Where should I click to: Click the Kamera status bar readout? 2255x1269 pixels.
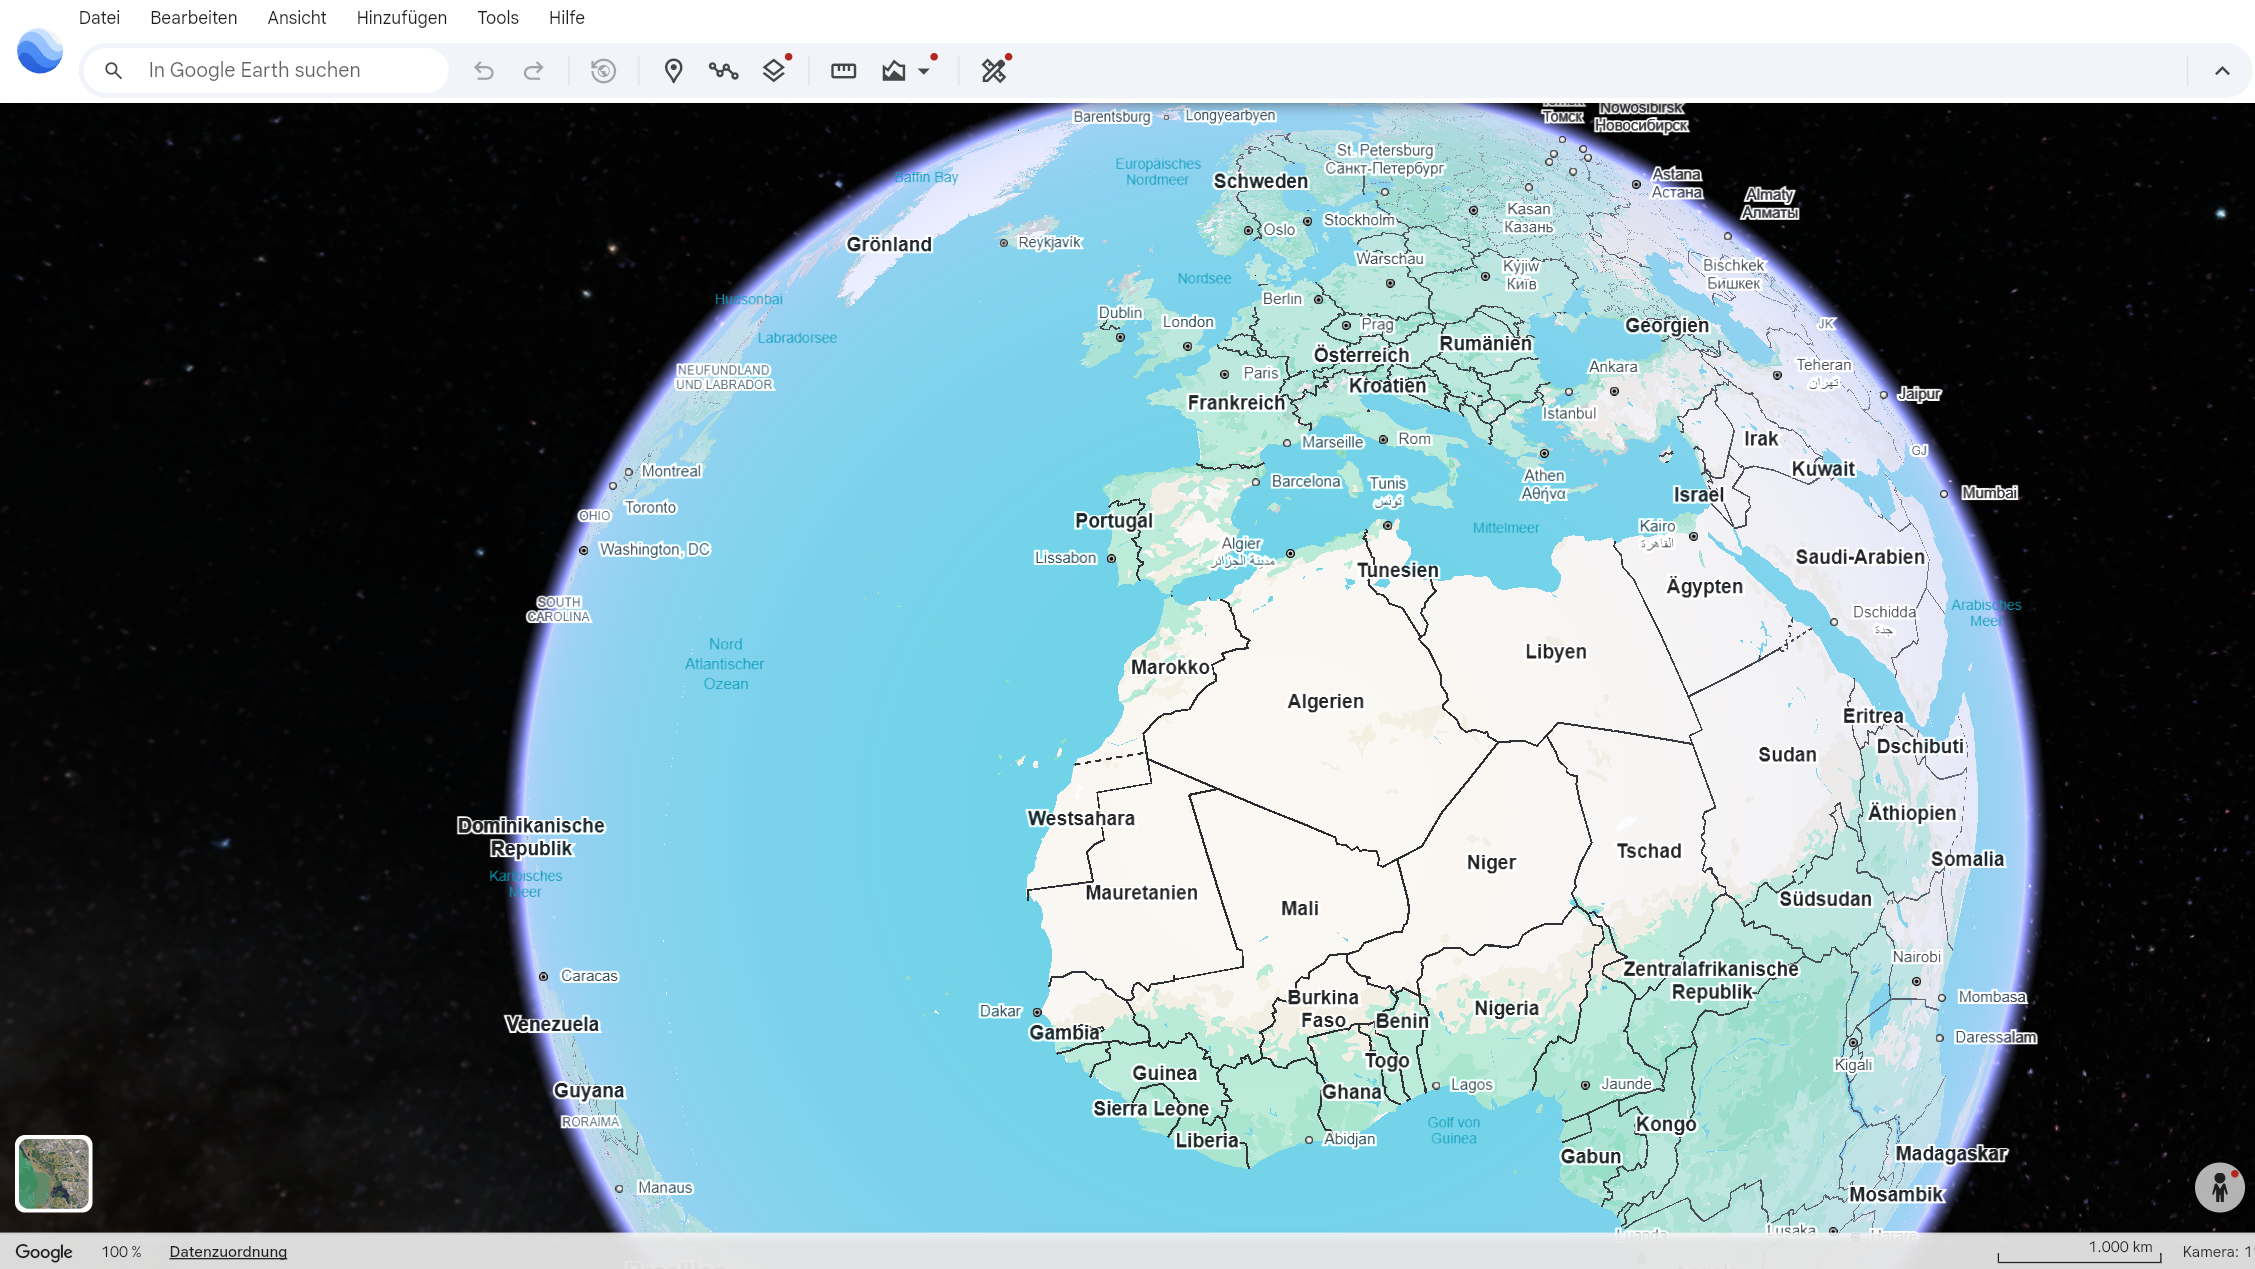tap(2217, 1252)
